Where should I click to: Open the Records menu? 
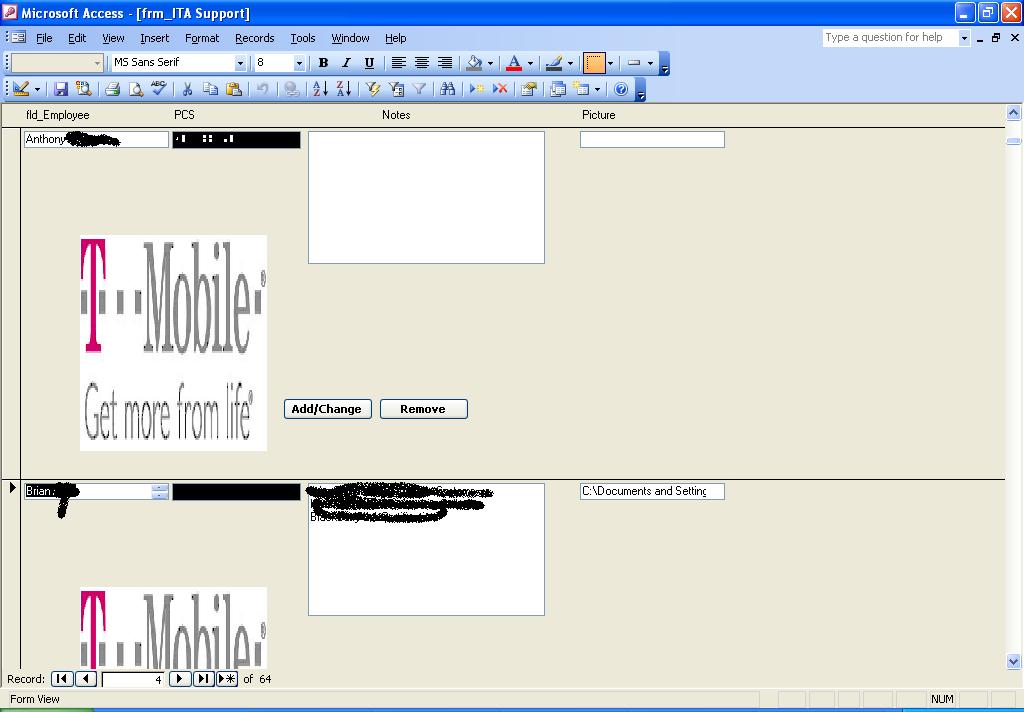[x=255, y=38]
